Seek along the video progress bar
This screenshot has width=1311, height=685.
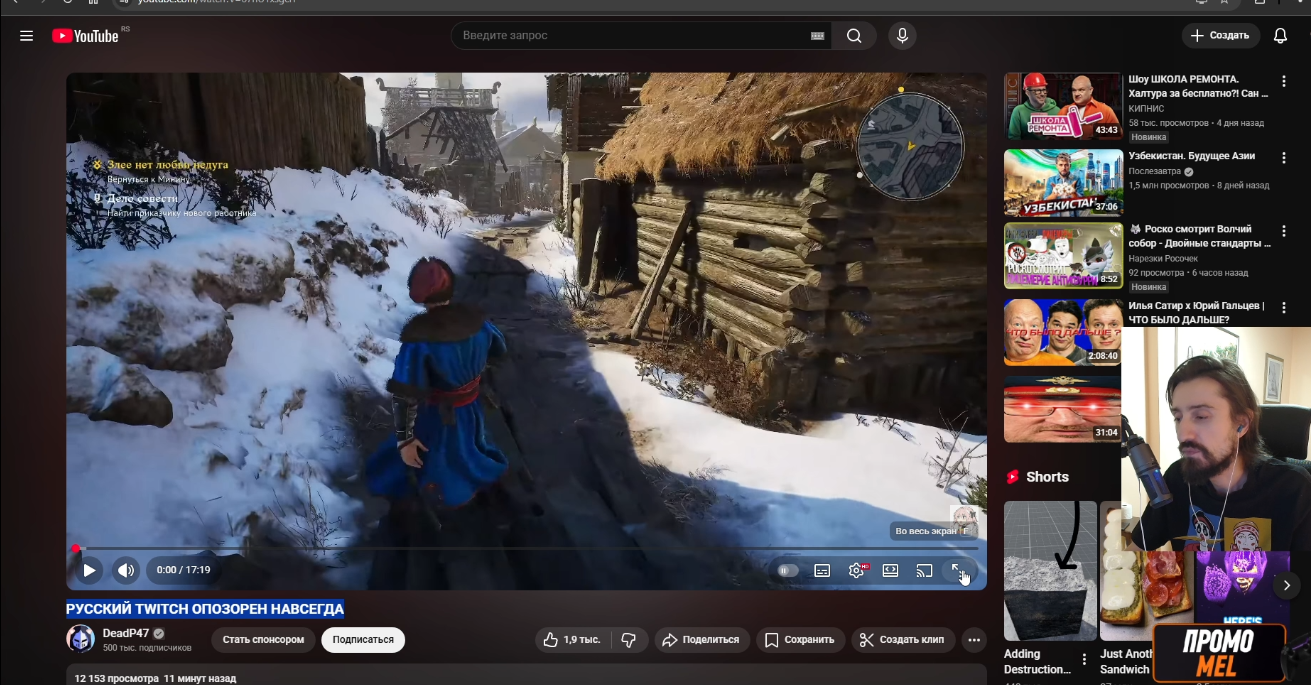coord(526,548)
